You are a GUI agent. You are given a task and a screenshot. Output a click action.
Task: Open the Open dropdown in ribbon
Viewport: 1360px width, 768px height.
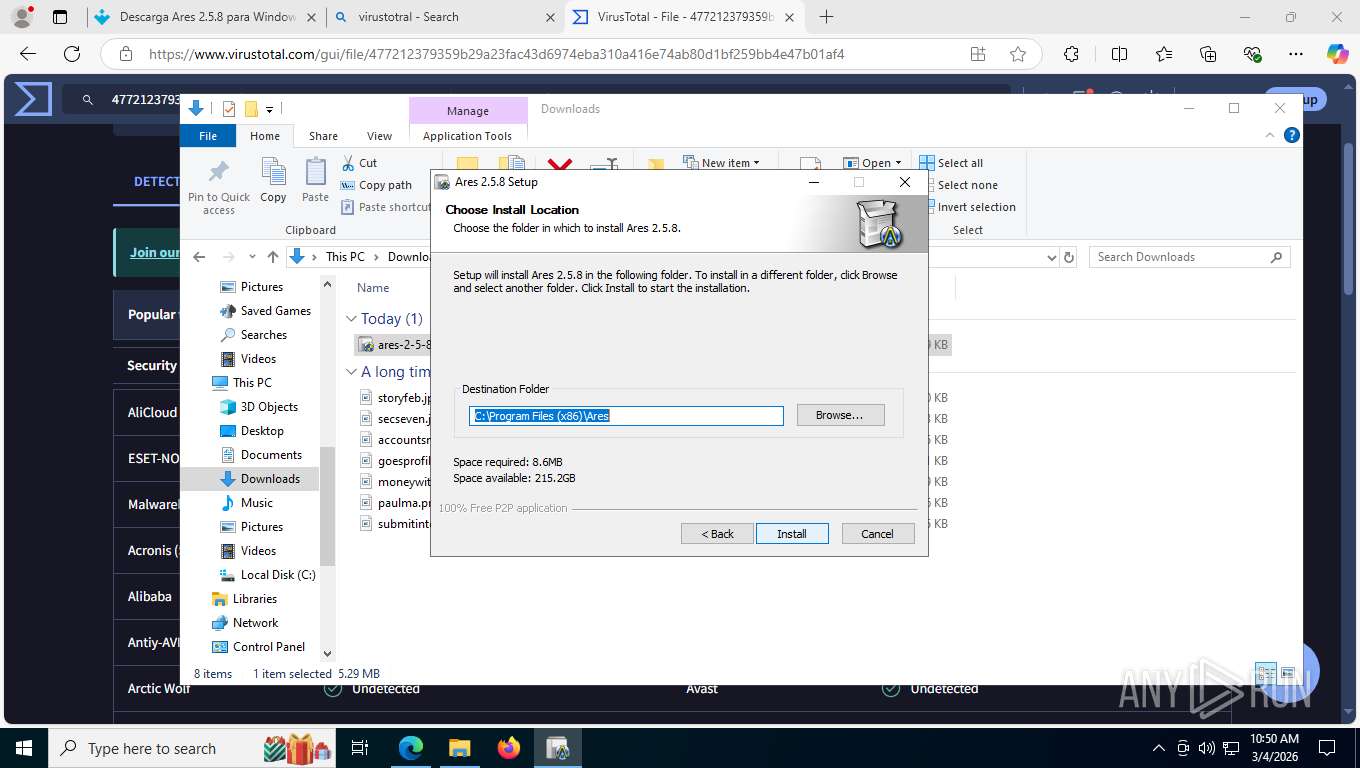[x=872, y=163]
